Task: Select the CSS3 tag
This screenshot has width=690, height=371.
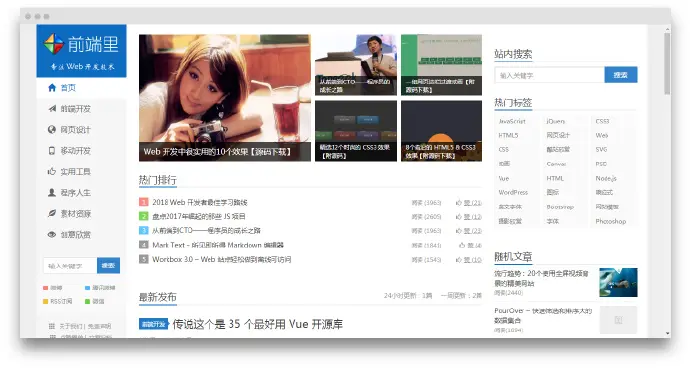Action: tap(602, 121)
